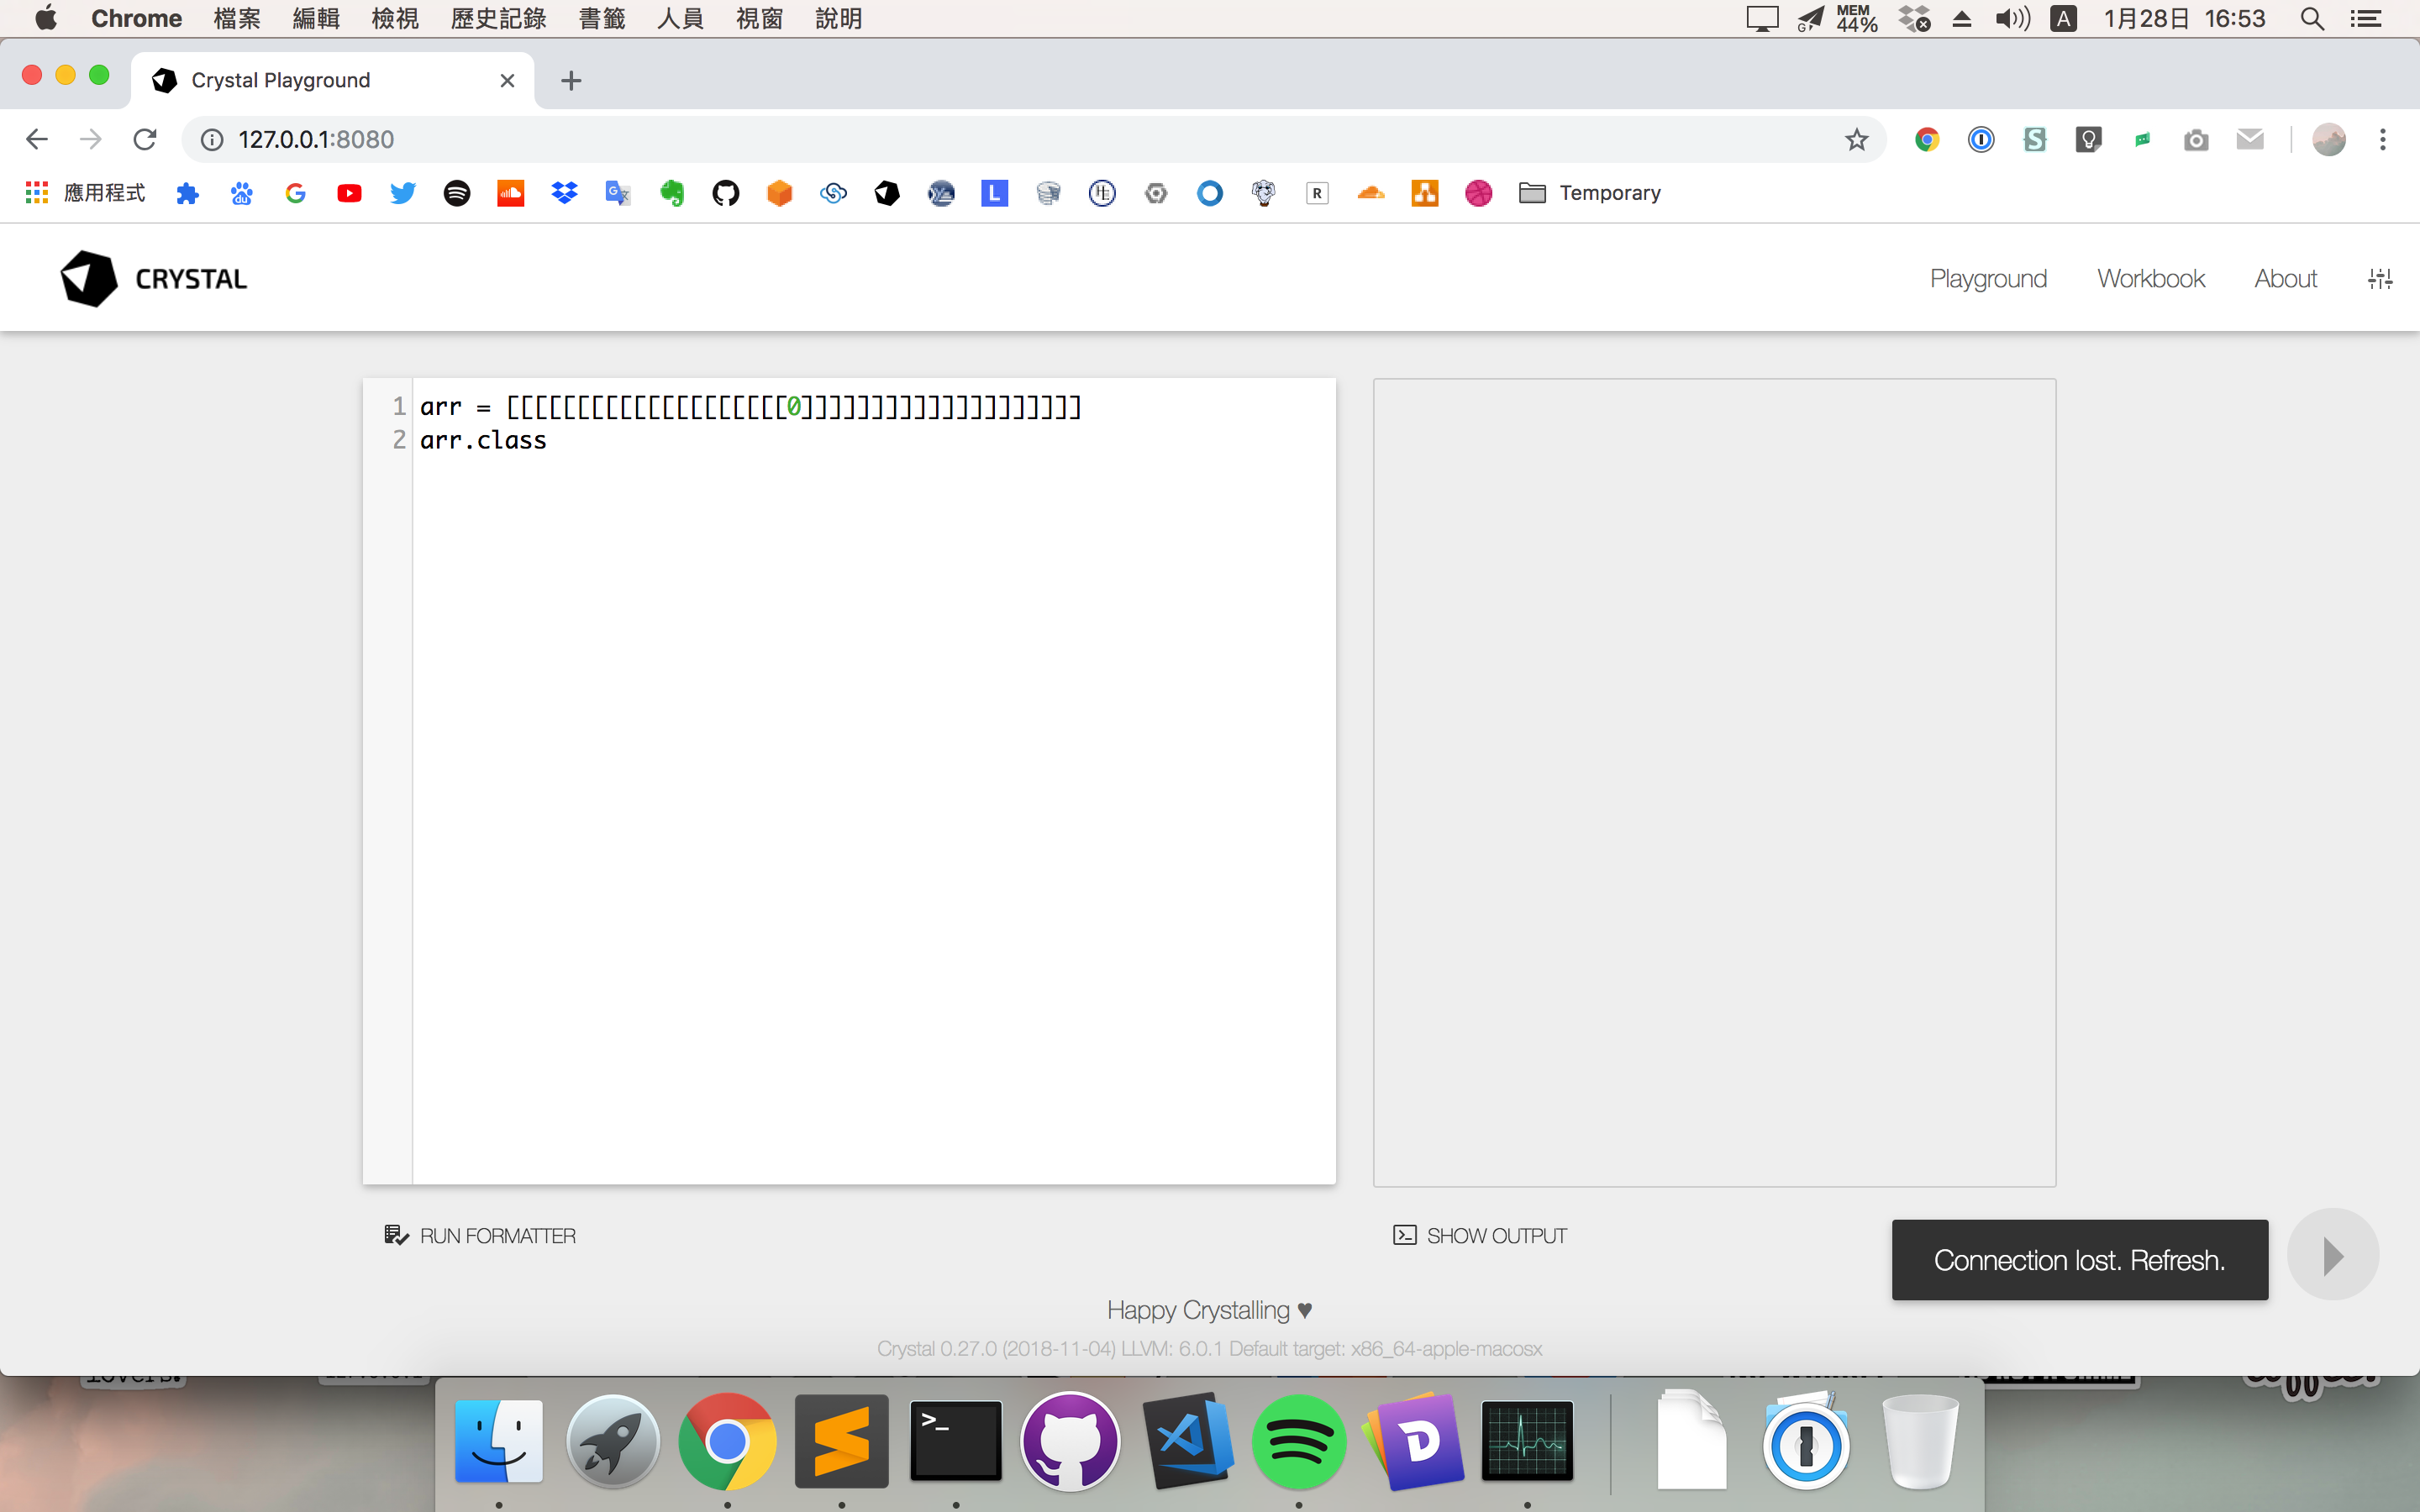
Task: Open the 檔案 menu in the menu bar
Action: pyautogui.click(x=237, y=19)
